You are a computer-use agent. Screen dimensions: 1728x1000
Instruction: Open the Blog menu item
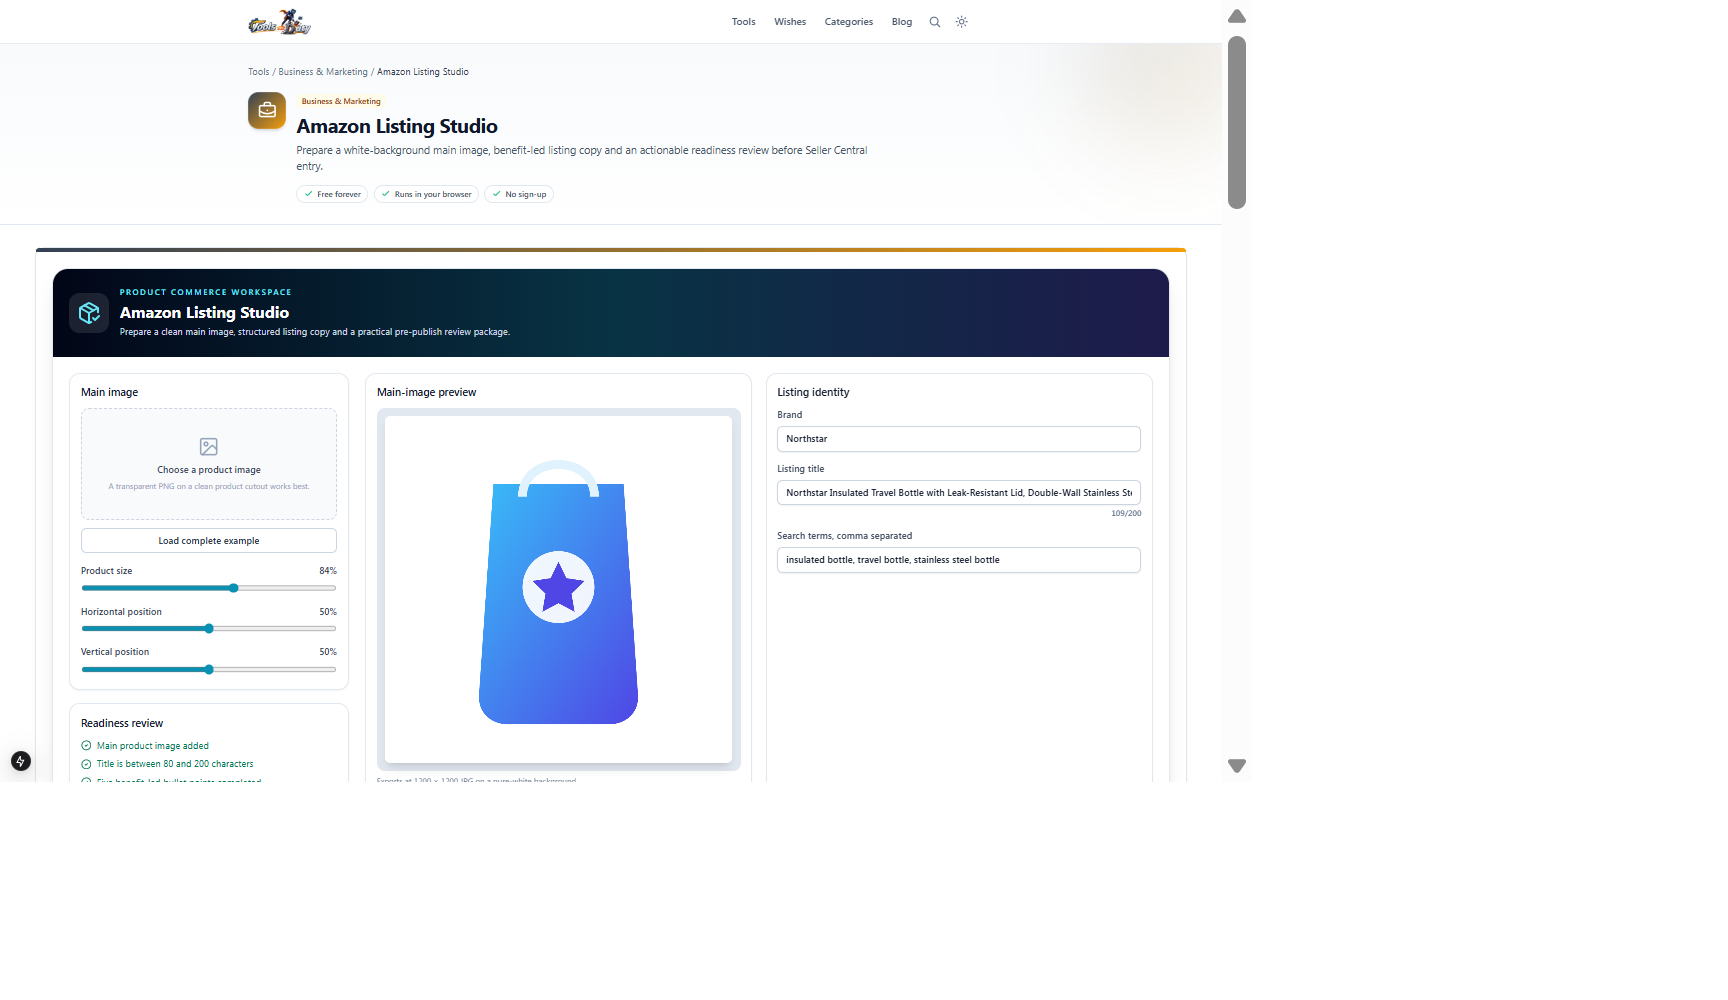point(902,22)
